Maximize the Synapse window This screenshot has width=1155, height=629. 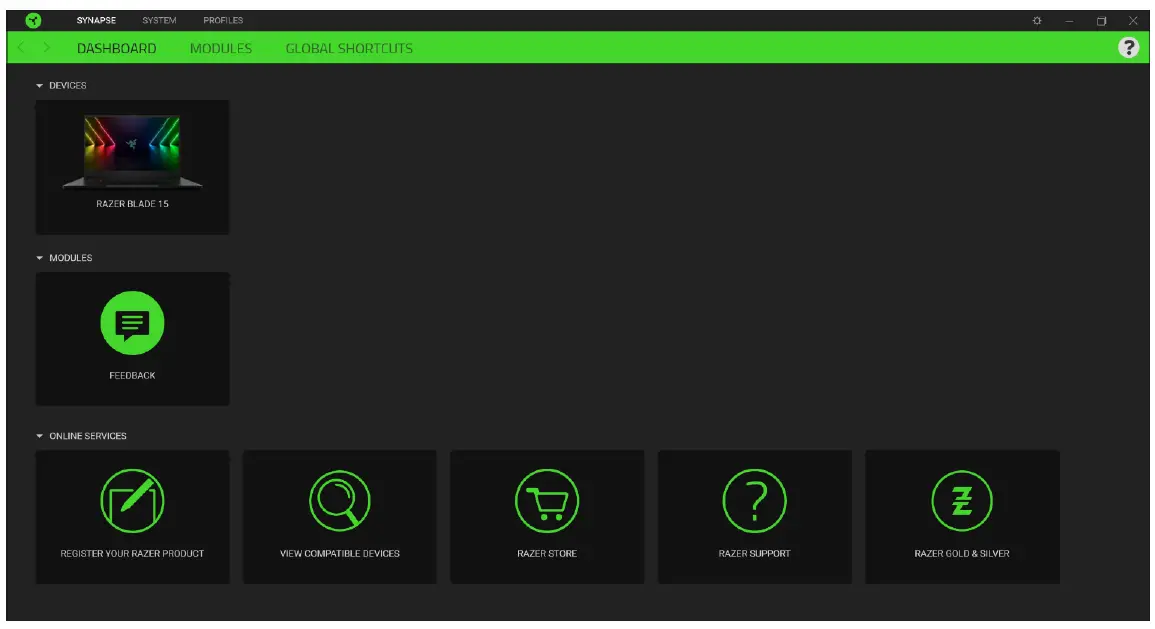click(x=1101, y=21)
